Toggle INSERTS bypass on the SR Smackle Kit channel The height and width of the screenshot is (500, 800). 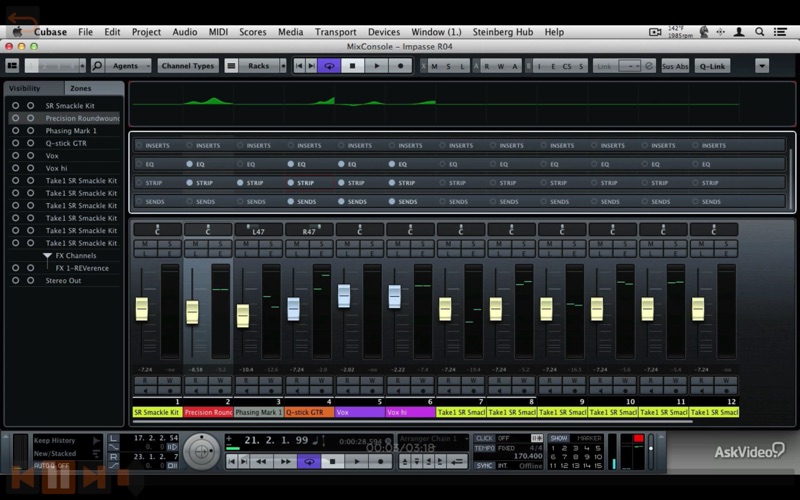tap(139, 145)
